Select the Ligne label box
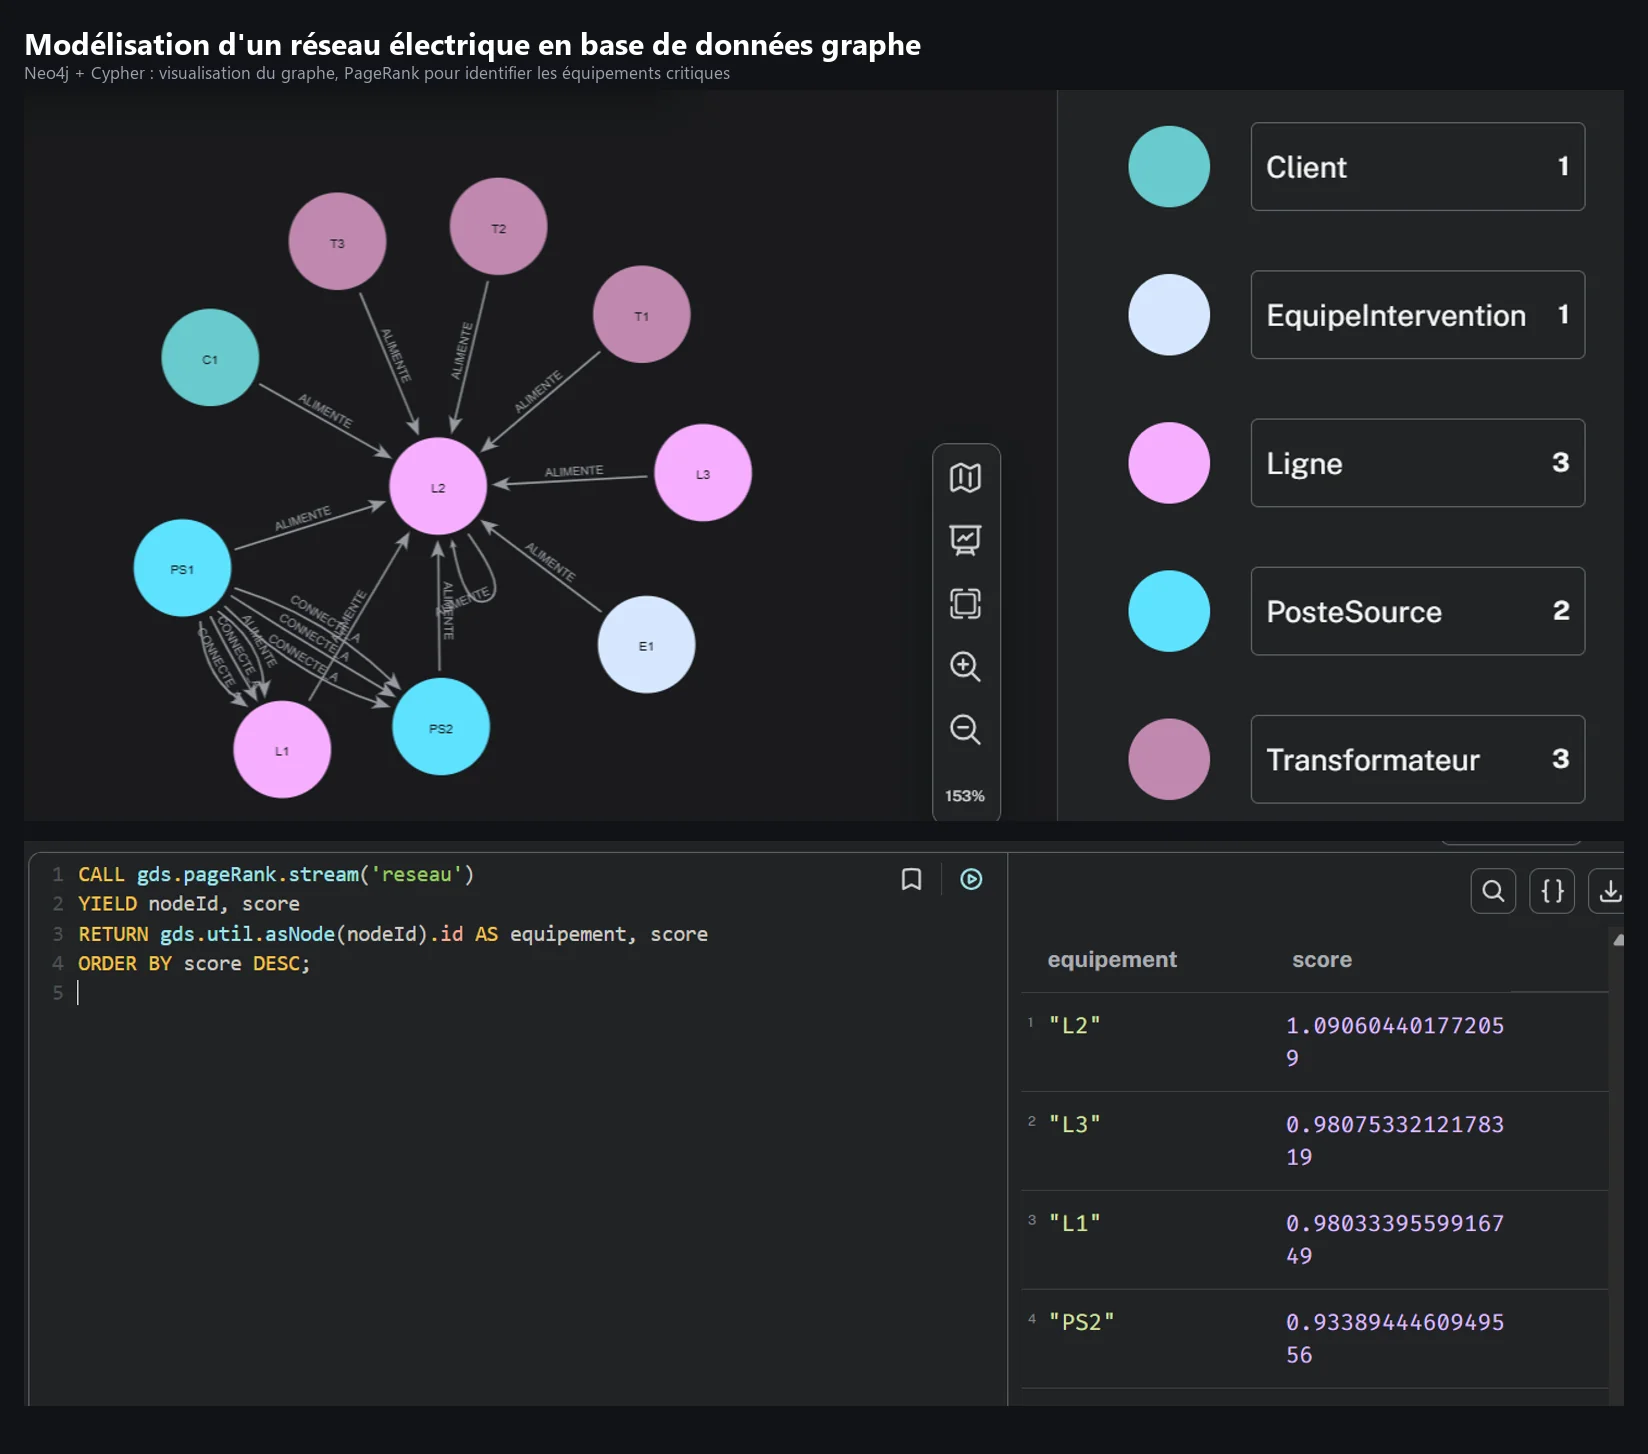The height and width of the screenshot is (1454, 1648). (1417, 463)
